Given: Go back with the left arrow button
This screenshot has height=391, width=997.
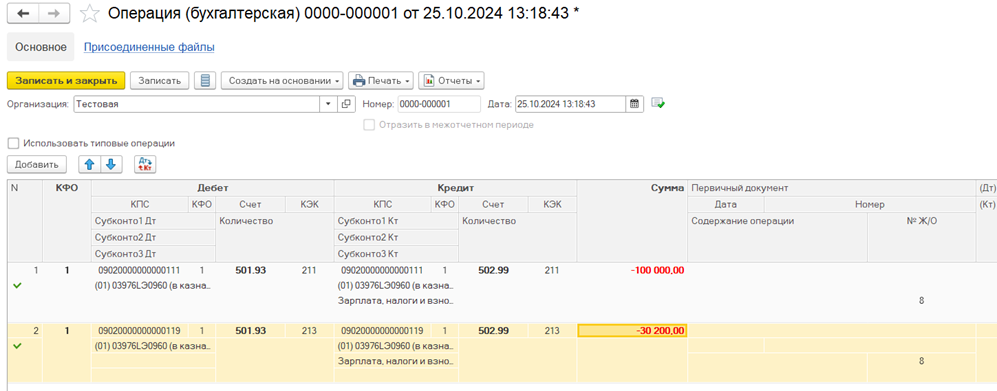Looking at the screenshot, I should (23, 14).
